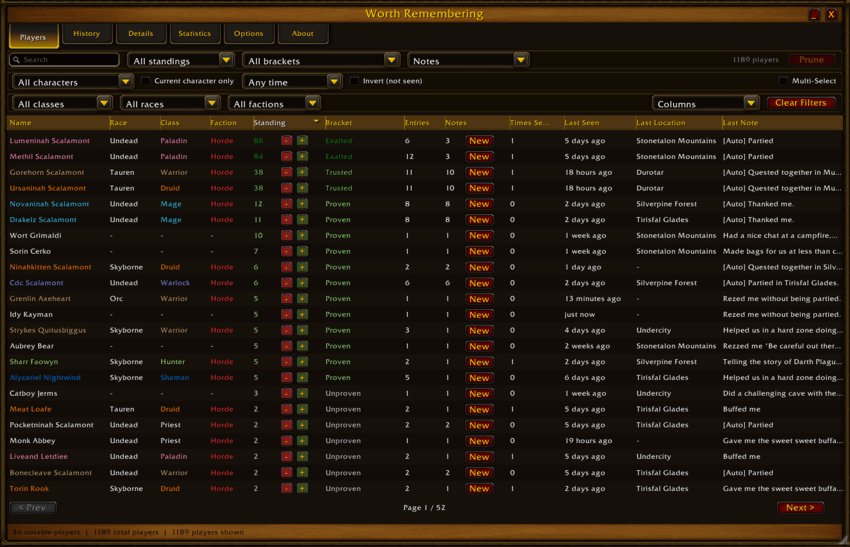Switch to the History tab
Image resolution: width=850 pixels, height=547 pixels.
87,34
